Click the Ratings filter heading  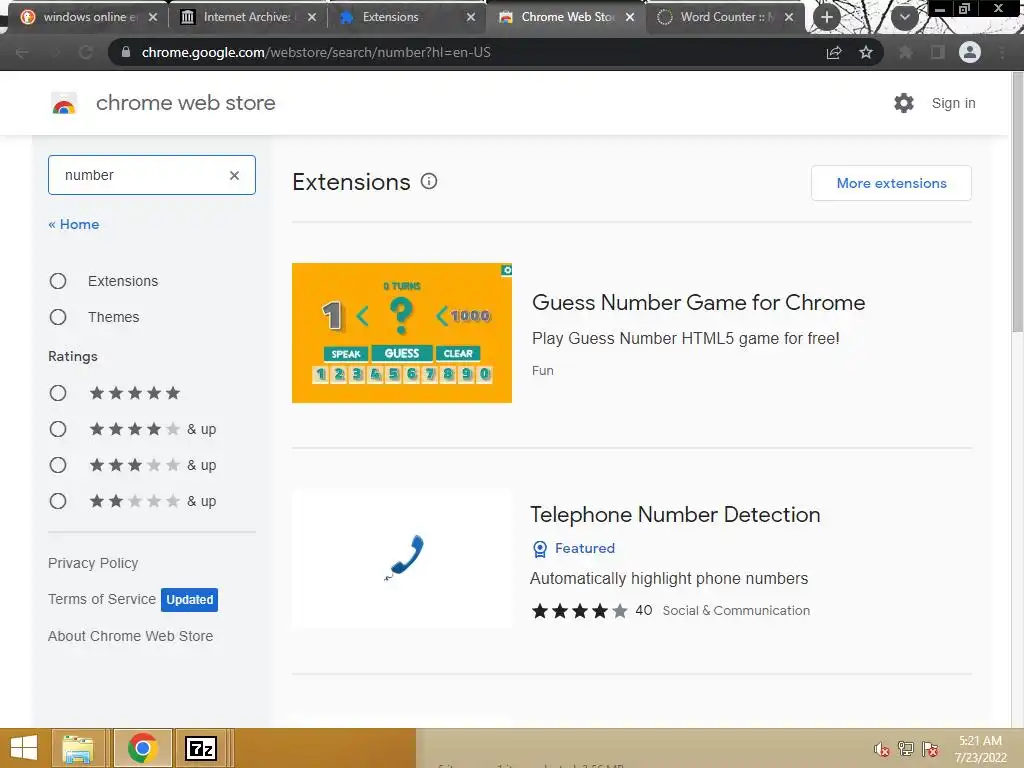point(72,357)
